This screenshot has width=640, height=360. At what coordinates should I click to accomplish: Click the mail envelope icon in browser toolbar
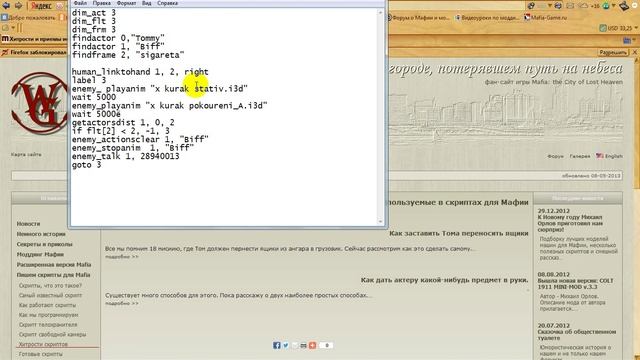click(570, 6)
